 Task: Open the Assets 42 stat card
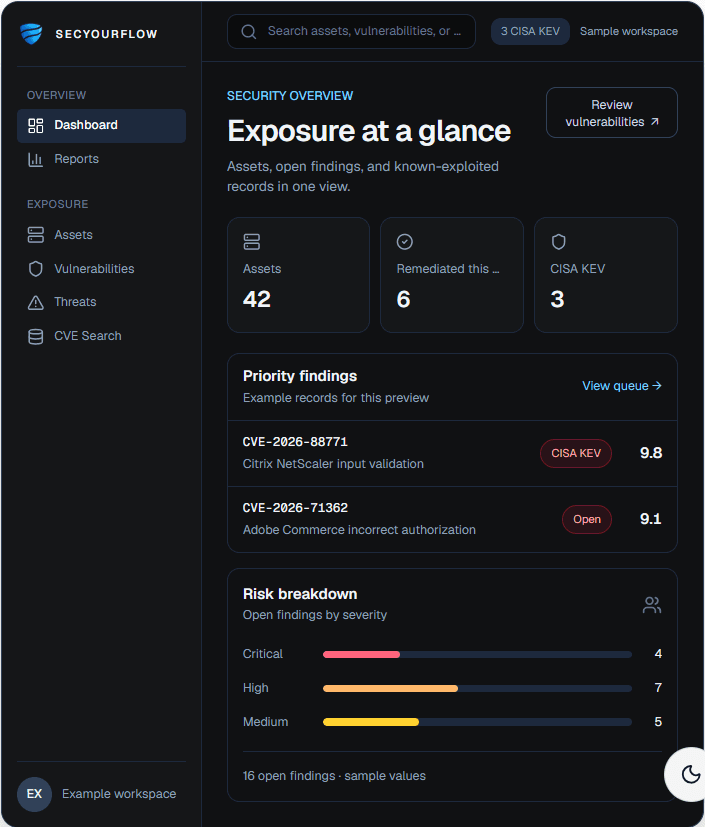[298, 275]
